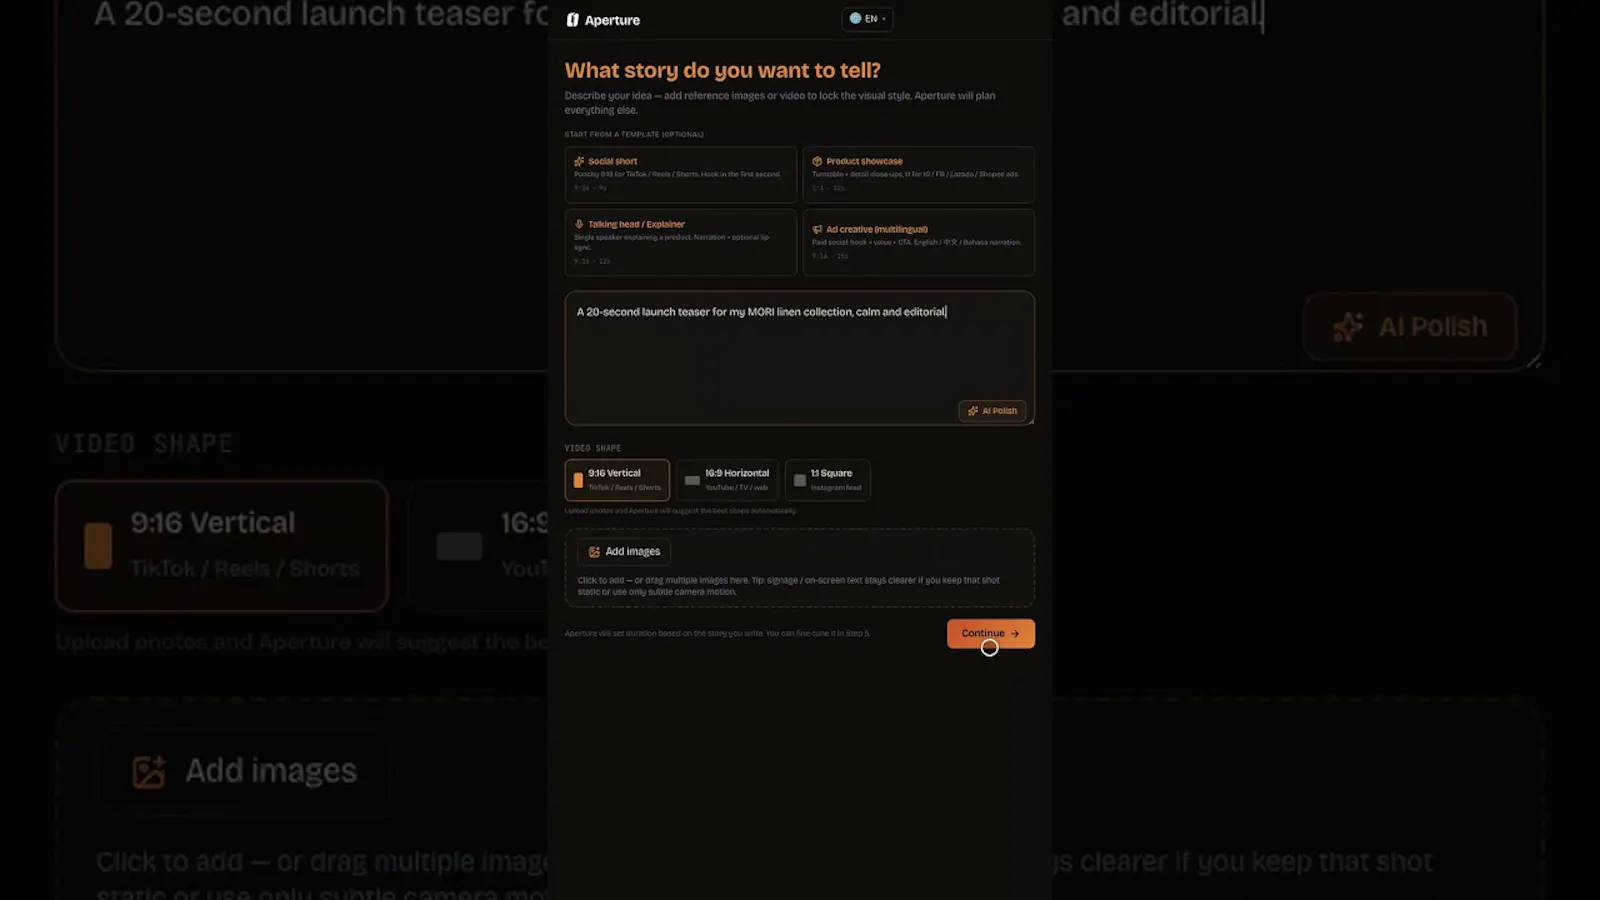The image size is (1600, 900).
Task: Click the Social short template title
Action: coord(612,161)
